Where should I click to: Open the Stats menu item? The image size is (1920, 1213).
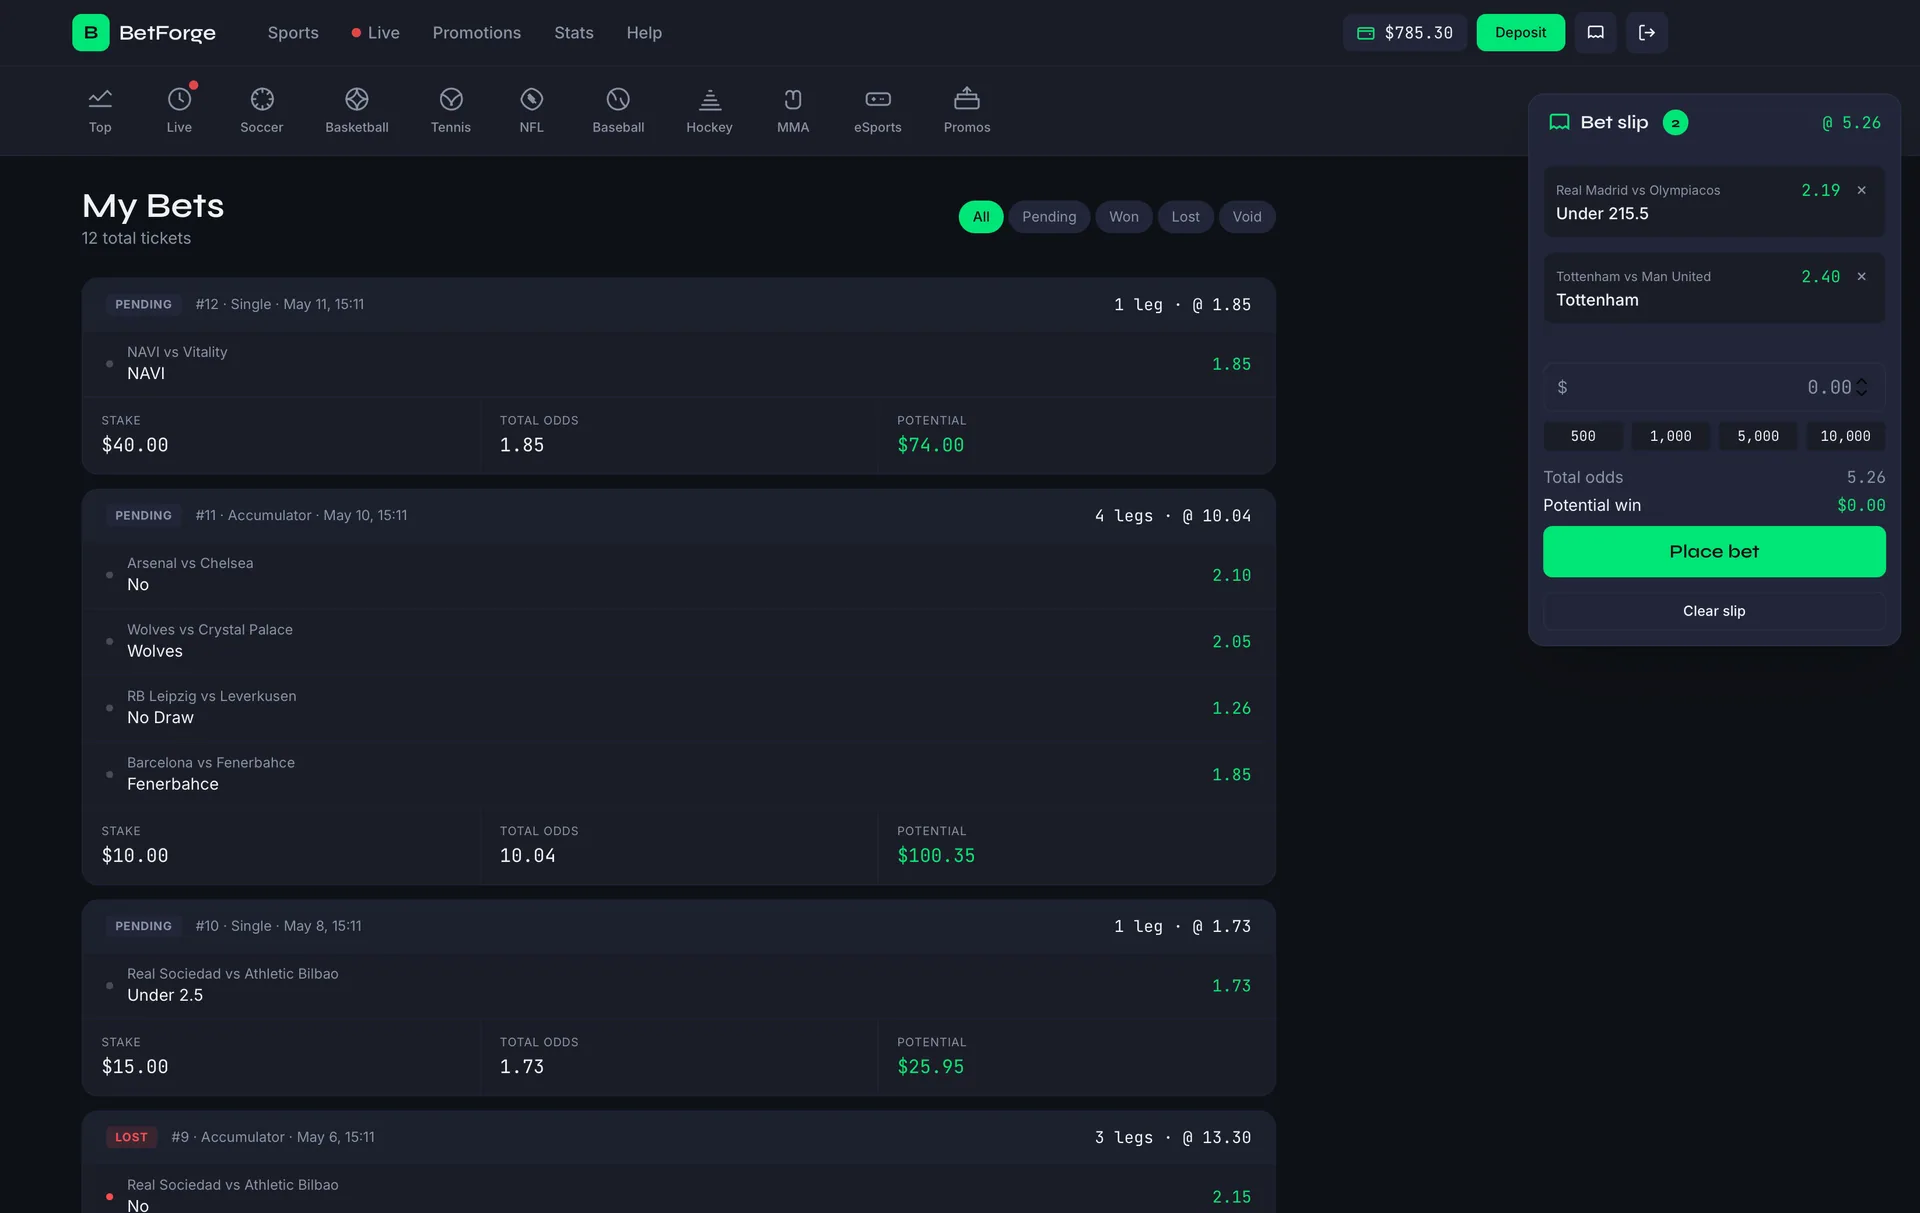pyautogui.click(x=574, y=33)
